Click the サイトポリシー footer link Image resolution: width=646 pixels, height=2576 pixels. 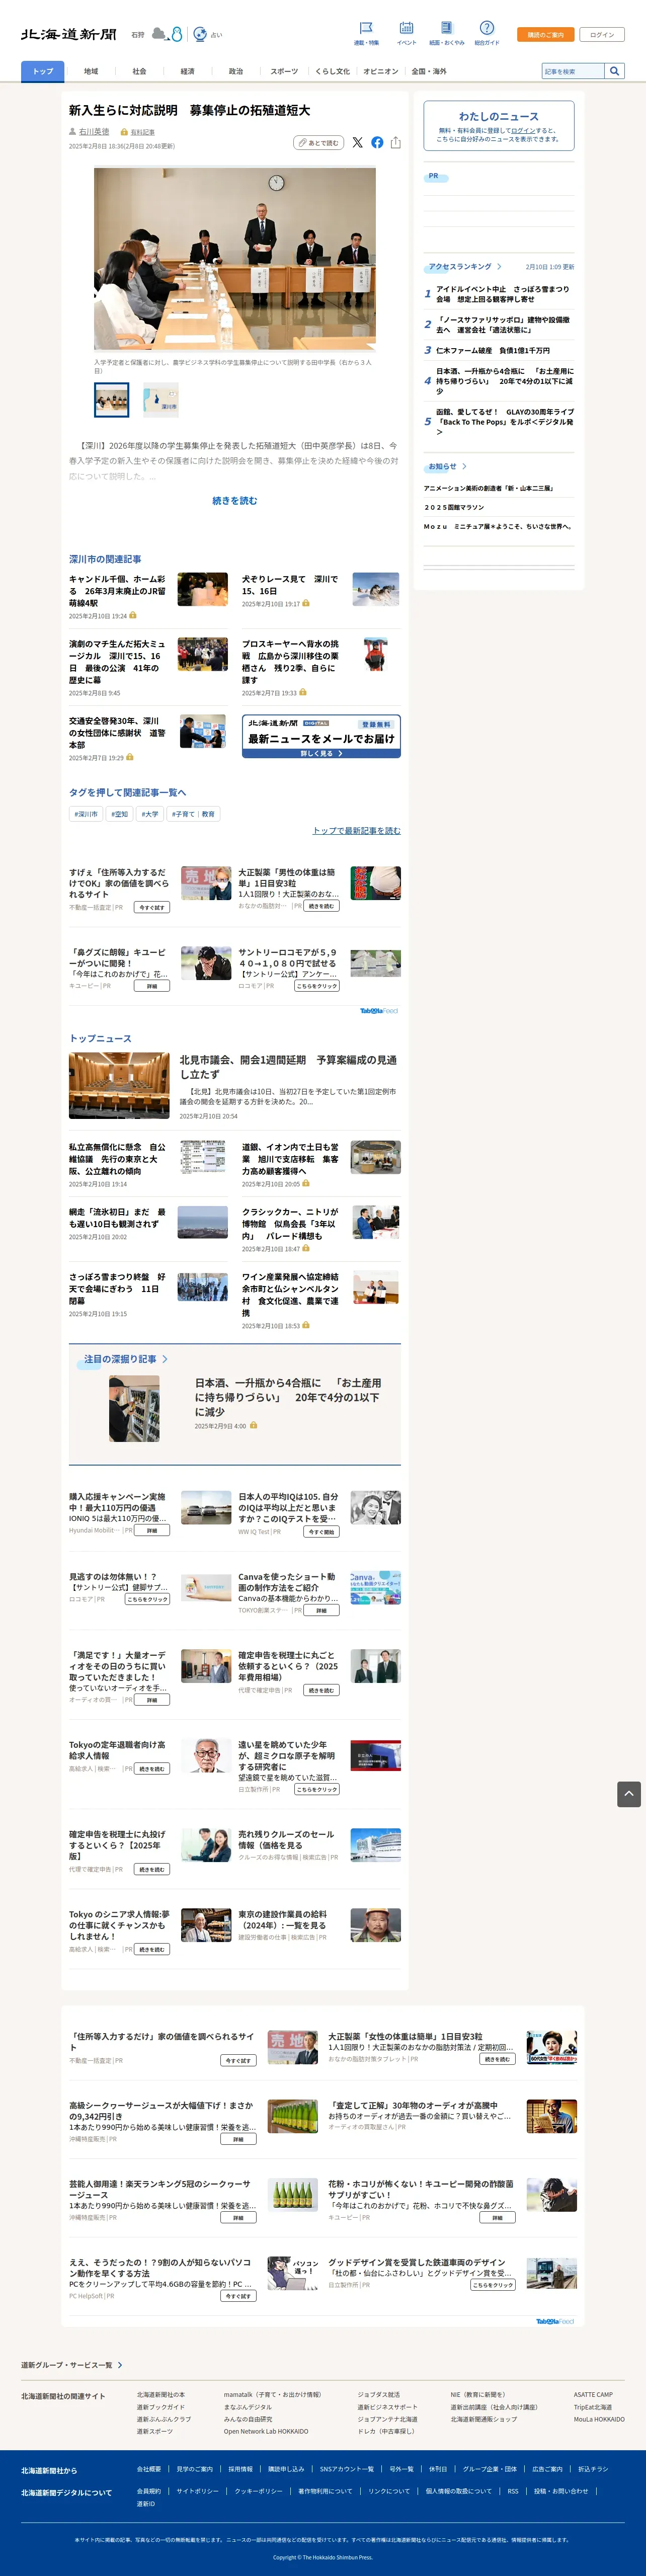[197, 2491]
